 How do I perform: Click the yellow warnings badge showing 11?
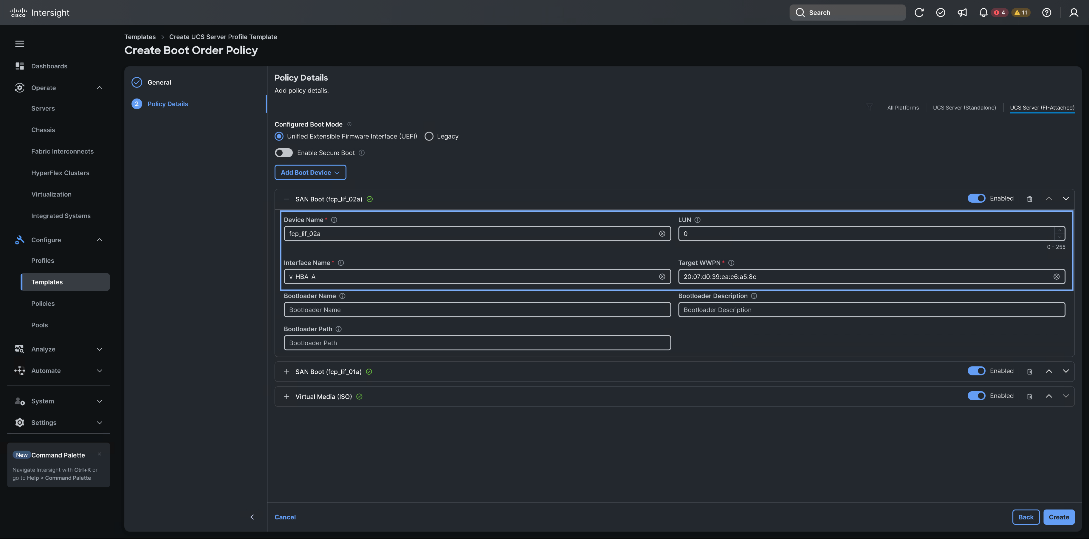click(x=1020, y=13)
